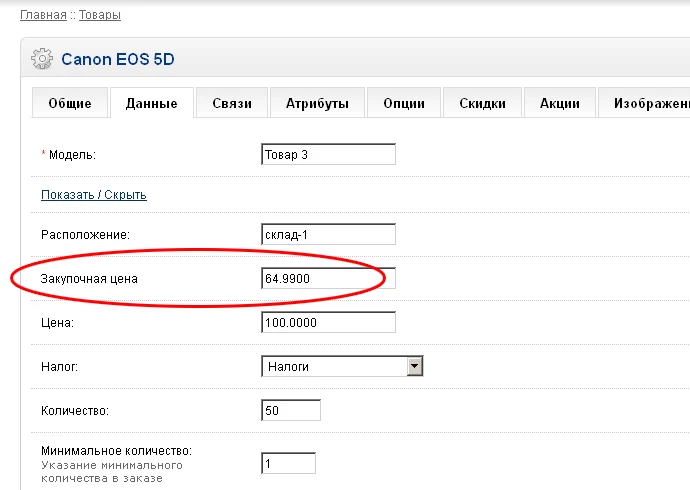Switch to the Общие tab

click(x=70, y=103)
